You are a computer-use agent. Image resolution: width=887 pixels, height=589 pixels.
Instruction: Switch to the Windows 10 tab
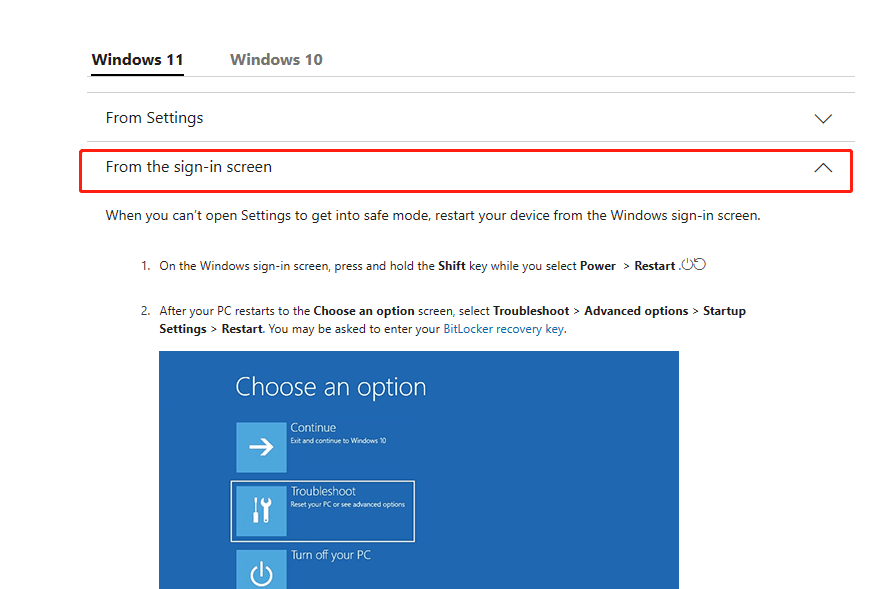tap(276, 60)
